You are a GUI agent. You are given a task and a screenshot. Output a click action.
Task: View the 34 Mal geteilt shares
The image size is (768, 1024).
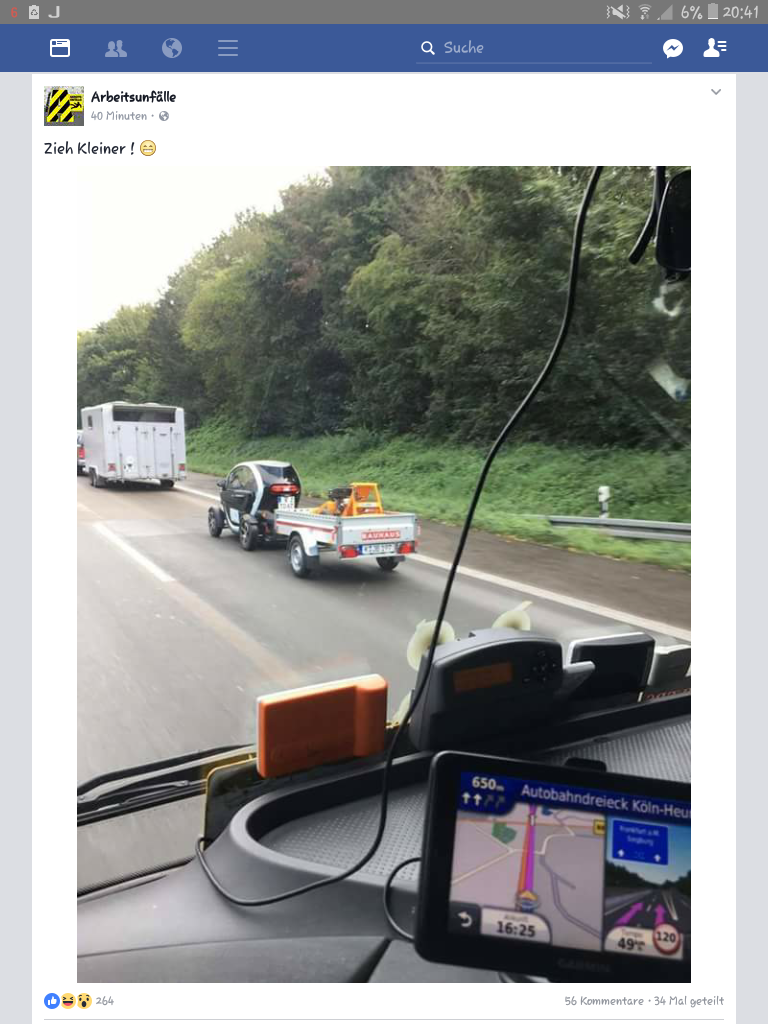[x=689, y=1000]
